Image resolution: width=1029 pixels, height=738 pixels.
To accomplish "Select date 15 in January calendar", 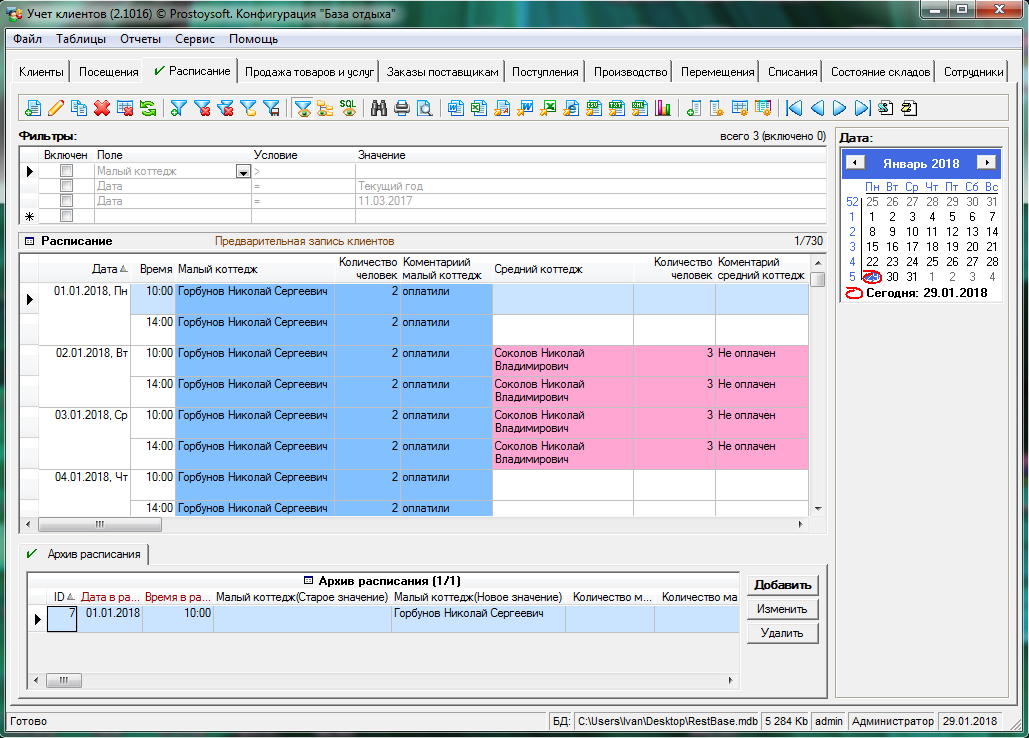I will click(x=872, y=247).
